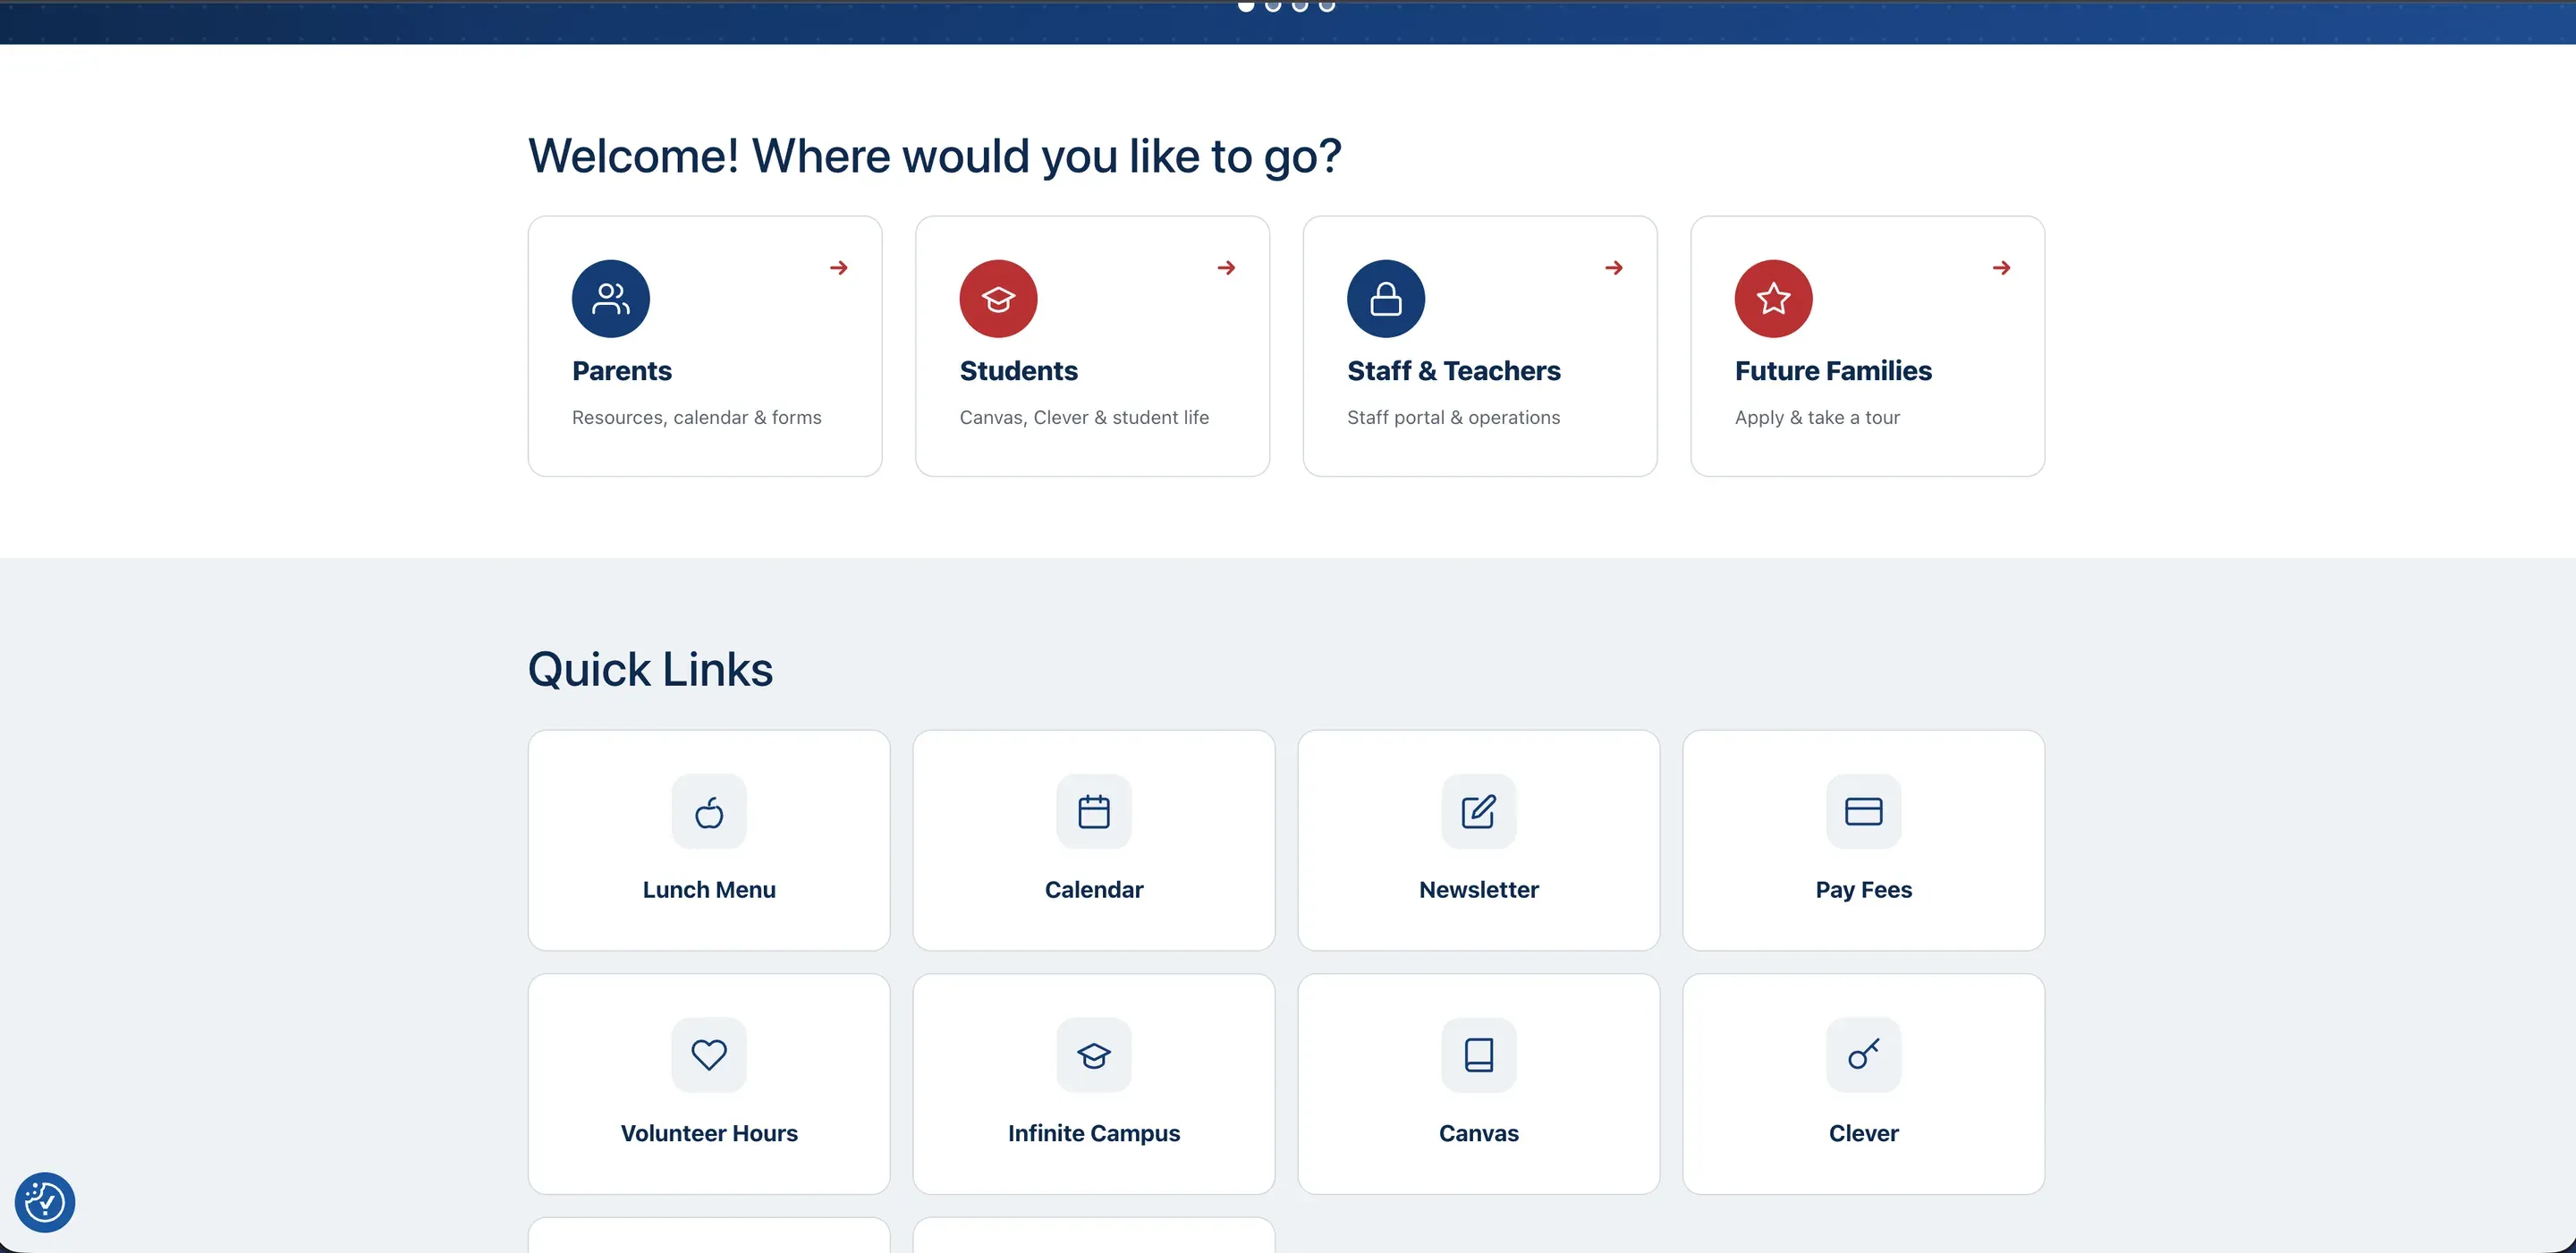Open the Volunteer Hours quick link label
Viewport: 2576px width, 1253px height.
click(x=709, y=1133)
